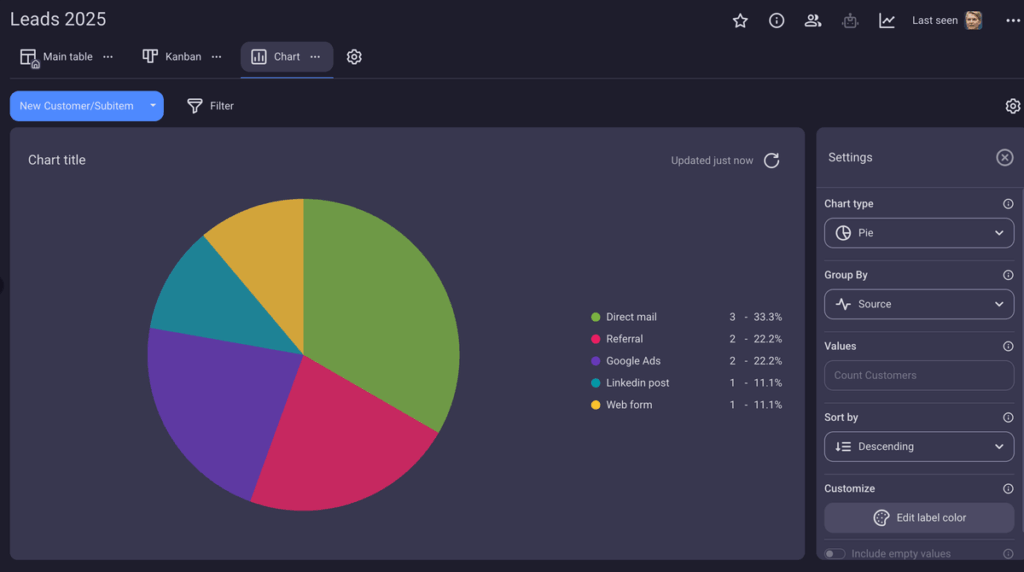Viewport: 1024px width, 572px height.
Task: Click the green Direct mail legend dot
Action: tap(596, 317)
